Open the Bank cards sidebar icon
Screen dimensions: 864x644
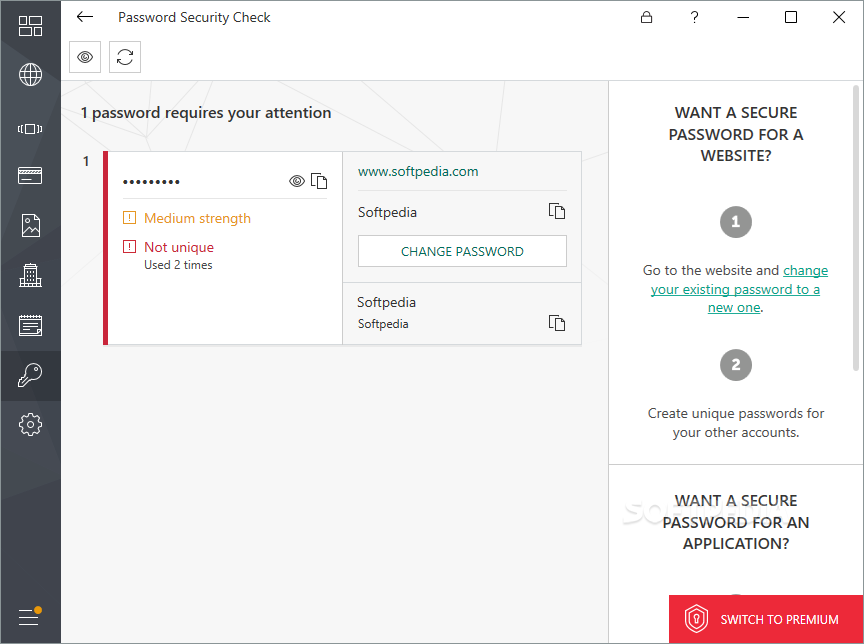(30, 176)
